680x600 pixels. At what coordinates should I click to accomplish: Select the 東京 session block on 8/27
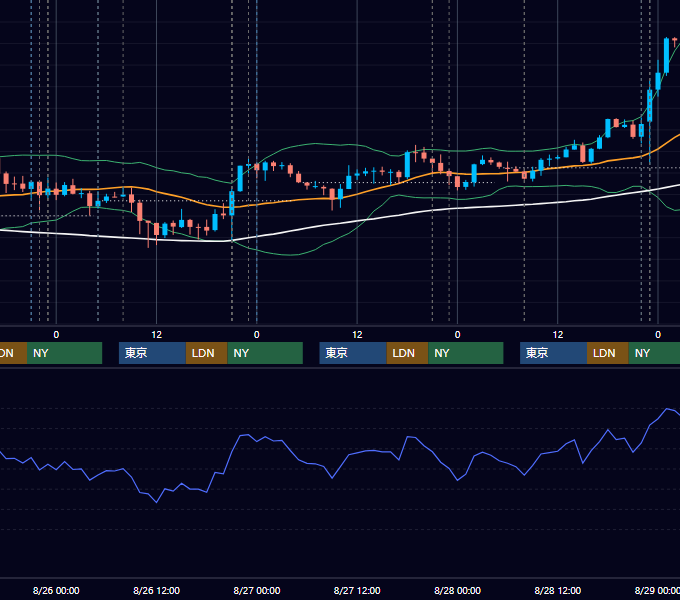(353, 353)
